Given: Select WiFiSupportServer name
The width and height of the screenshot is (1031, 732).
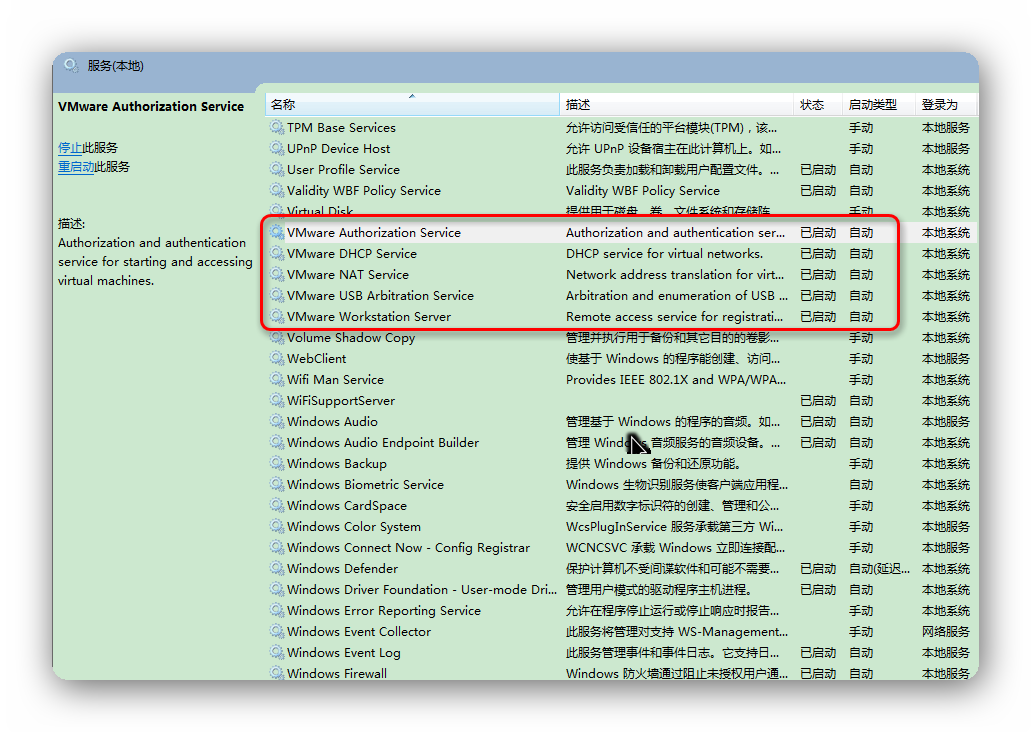Looking at the screenshot, I should point(341,401).
